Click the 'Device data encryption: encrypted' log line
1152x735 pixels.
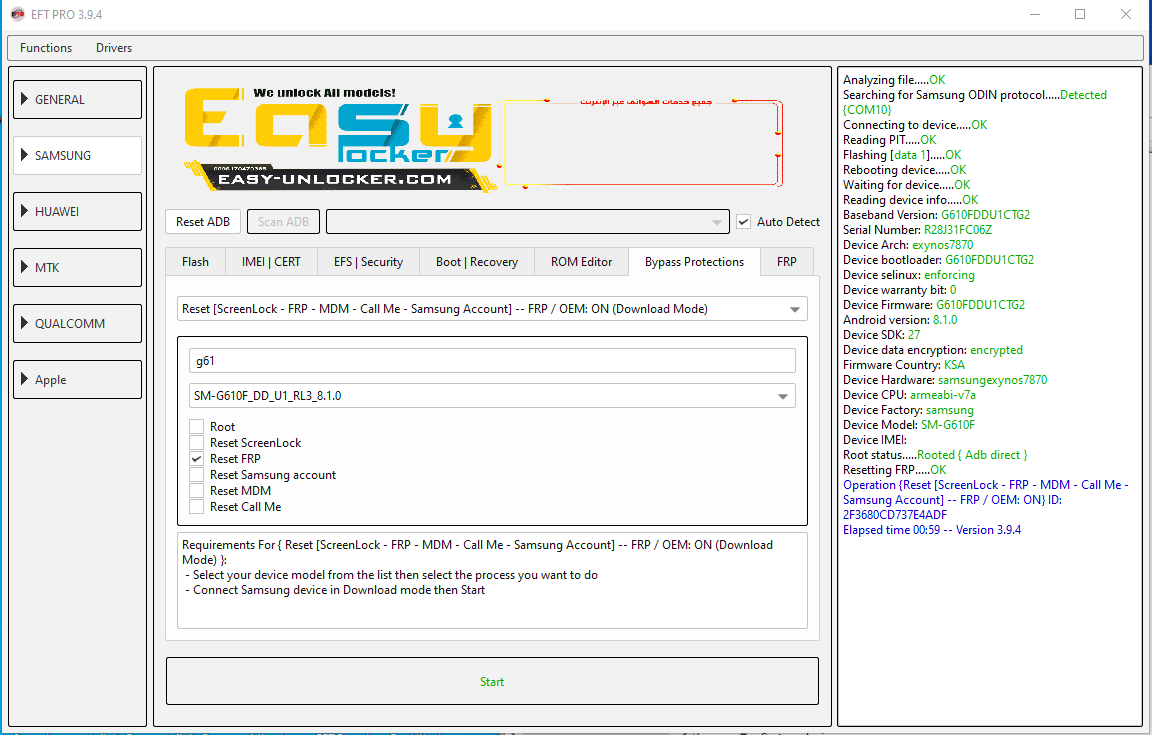[x=932, y=350]
